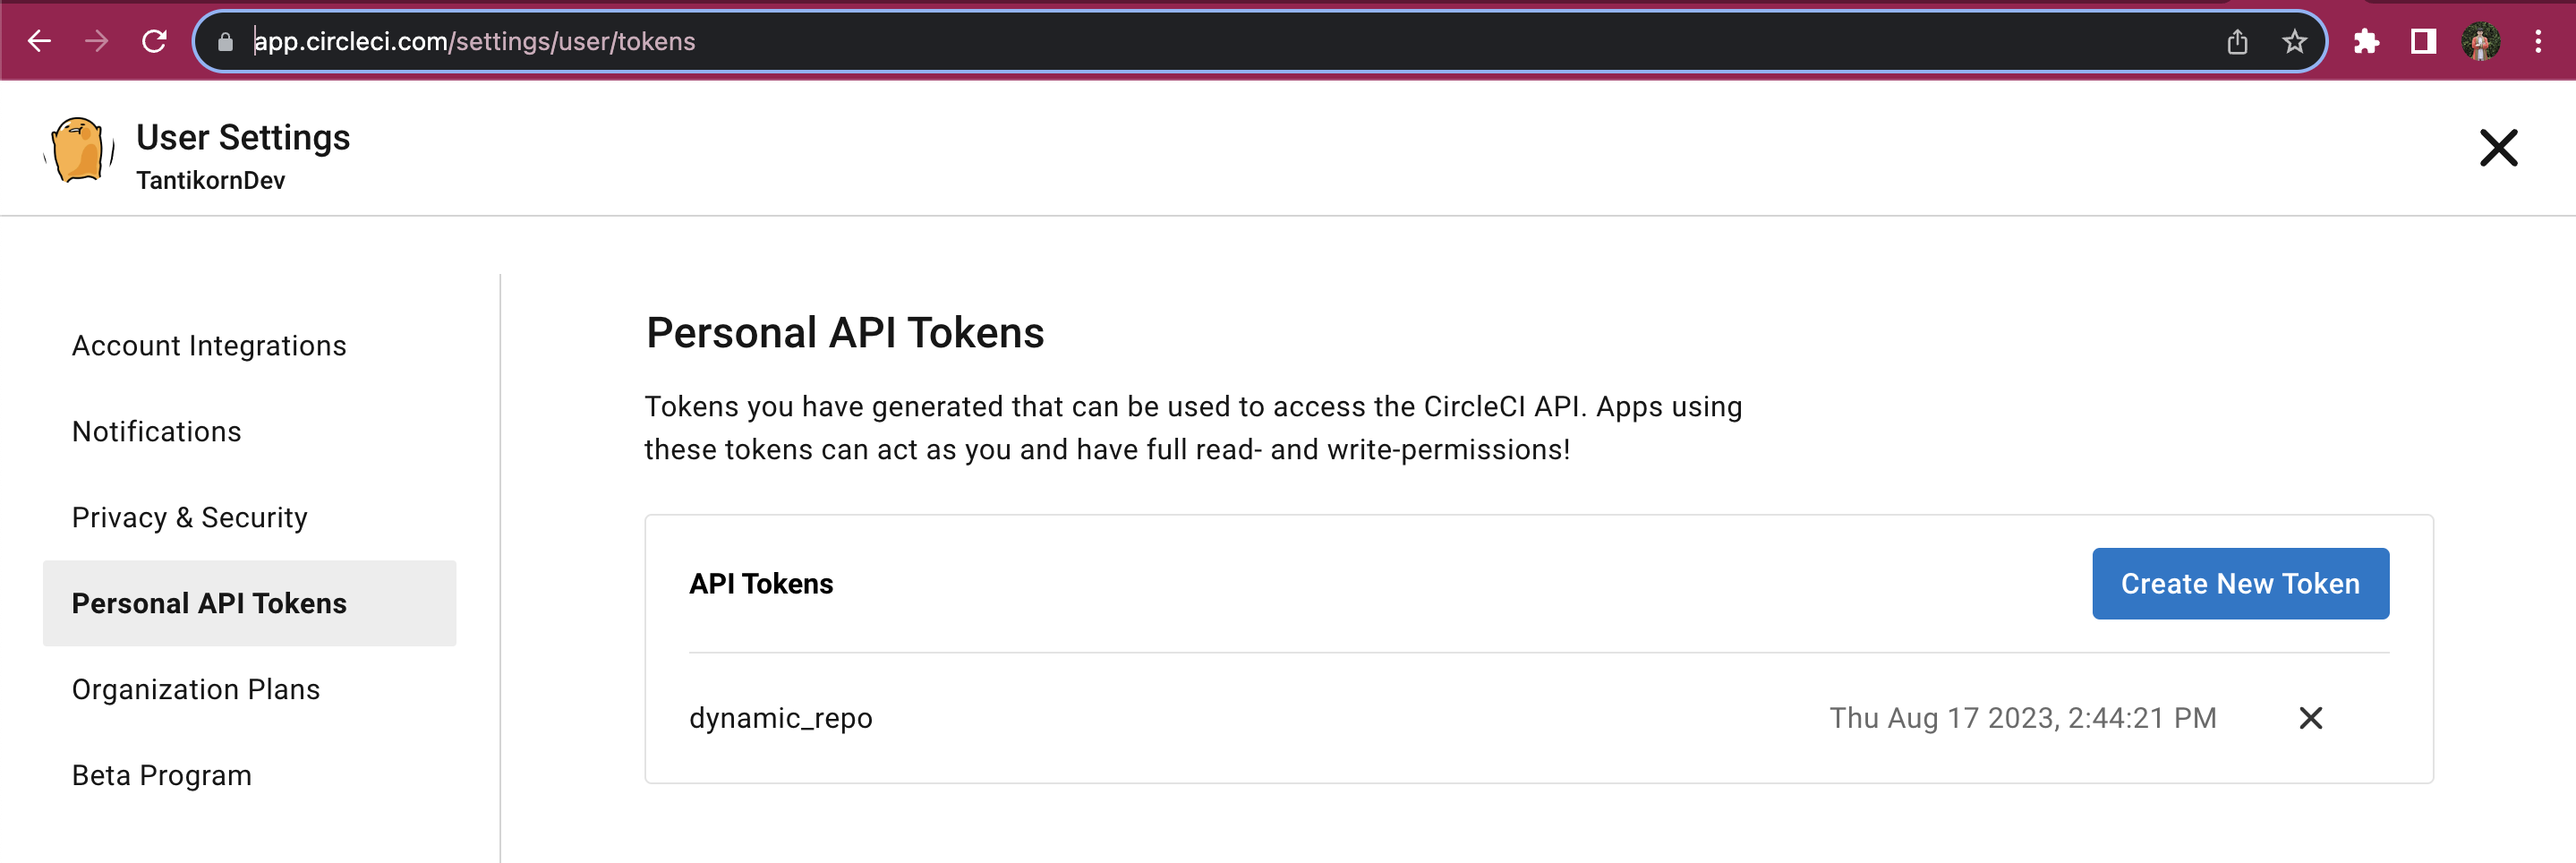Go to Notifications settings
Viewport: 2576px width, 863px height.
157,432
